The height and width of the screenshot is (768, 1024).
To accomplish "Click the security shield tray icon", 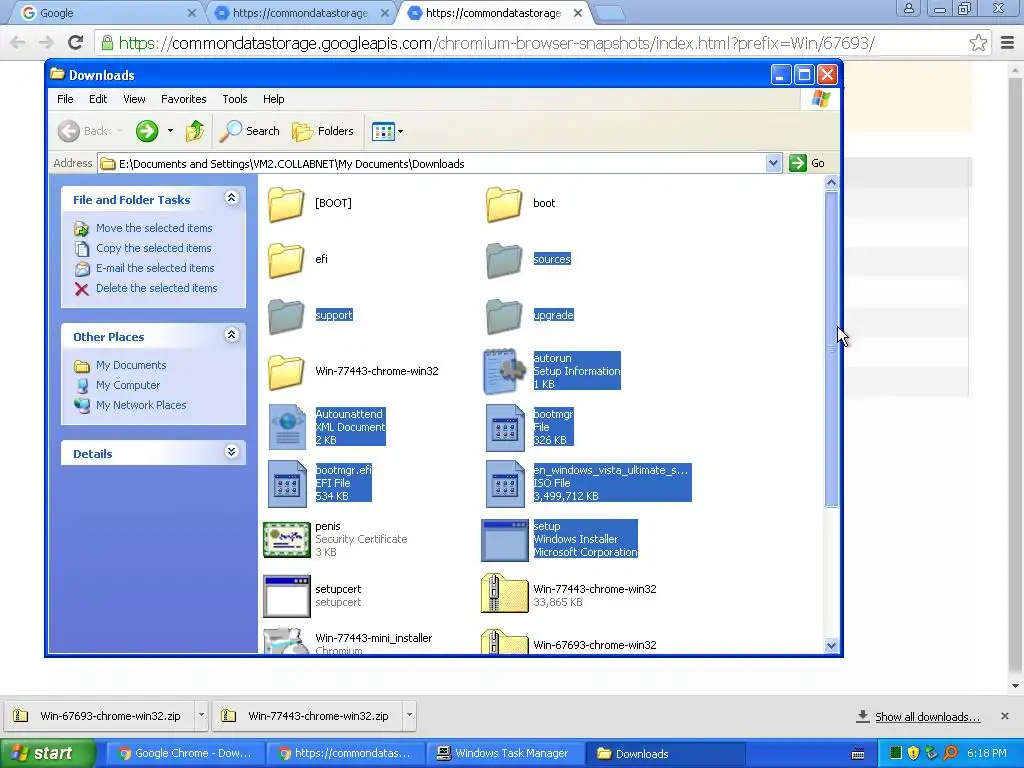I will click(913, 754).
